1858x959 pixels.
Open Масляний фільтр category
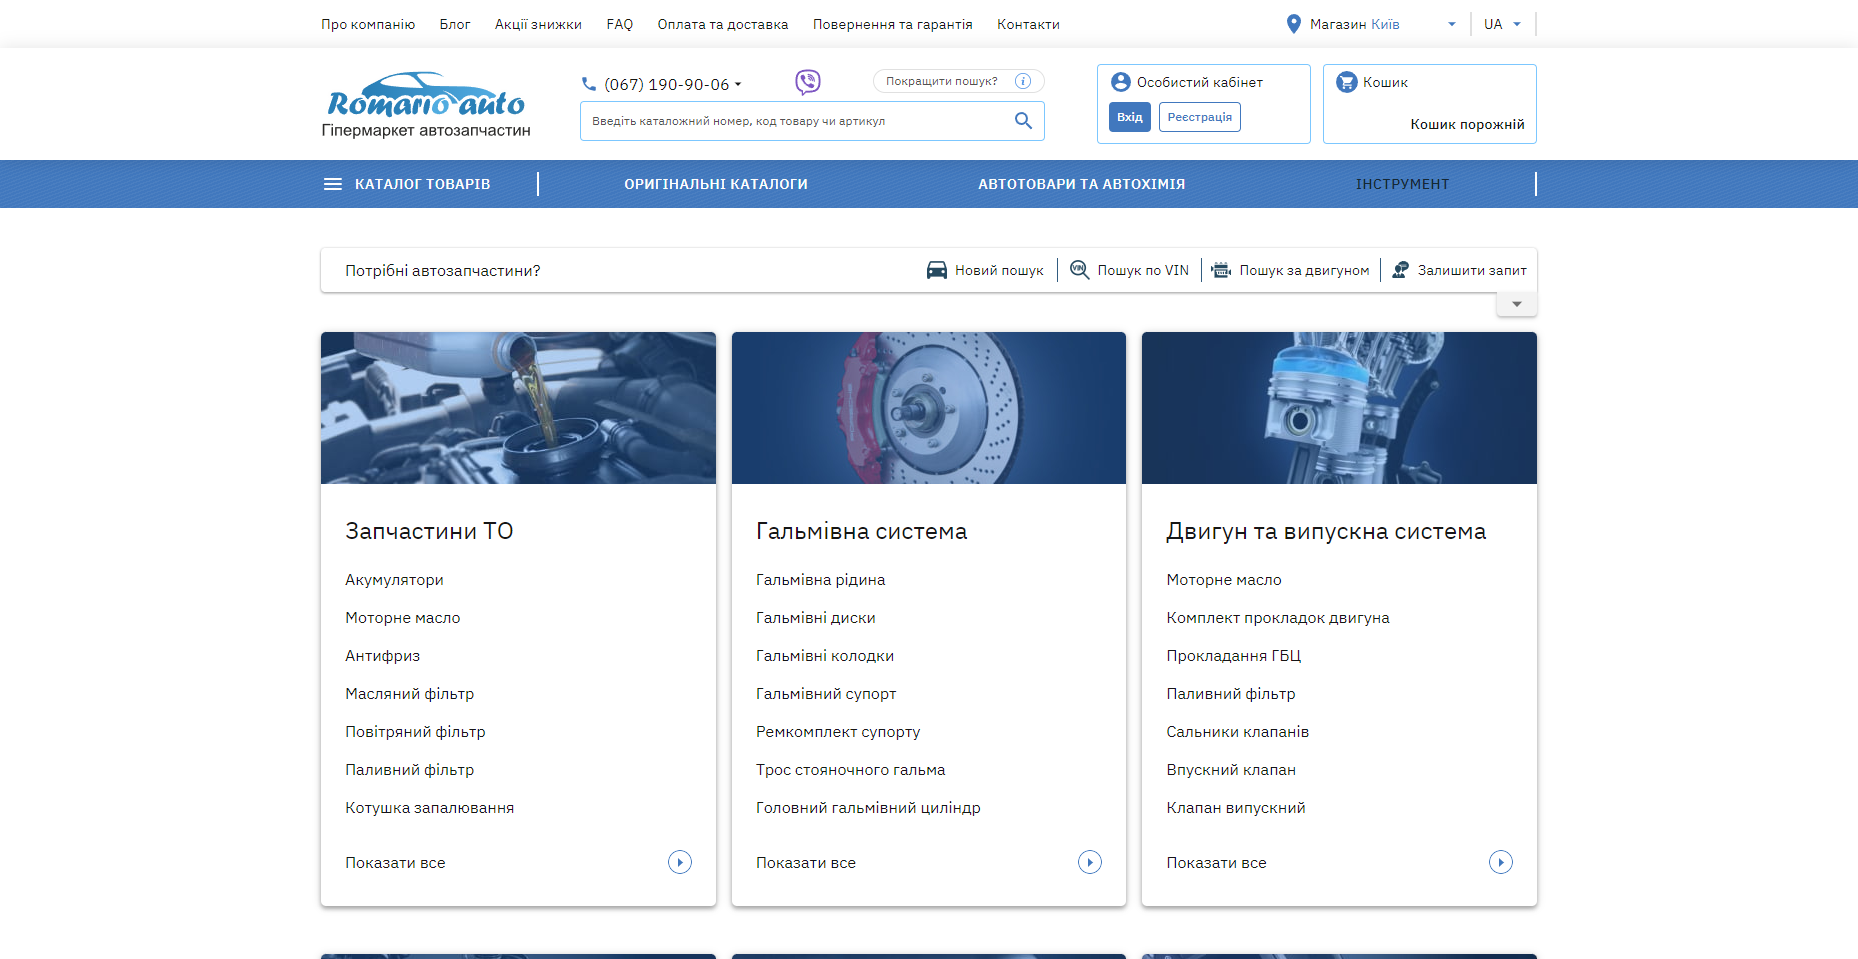pos(410,694)
